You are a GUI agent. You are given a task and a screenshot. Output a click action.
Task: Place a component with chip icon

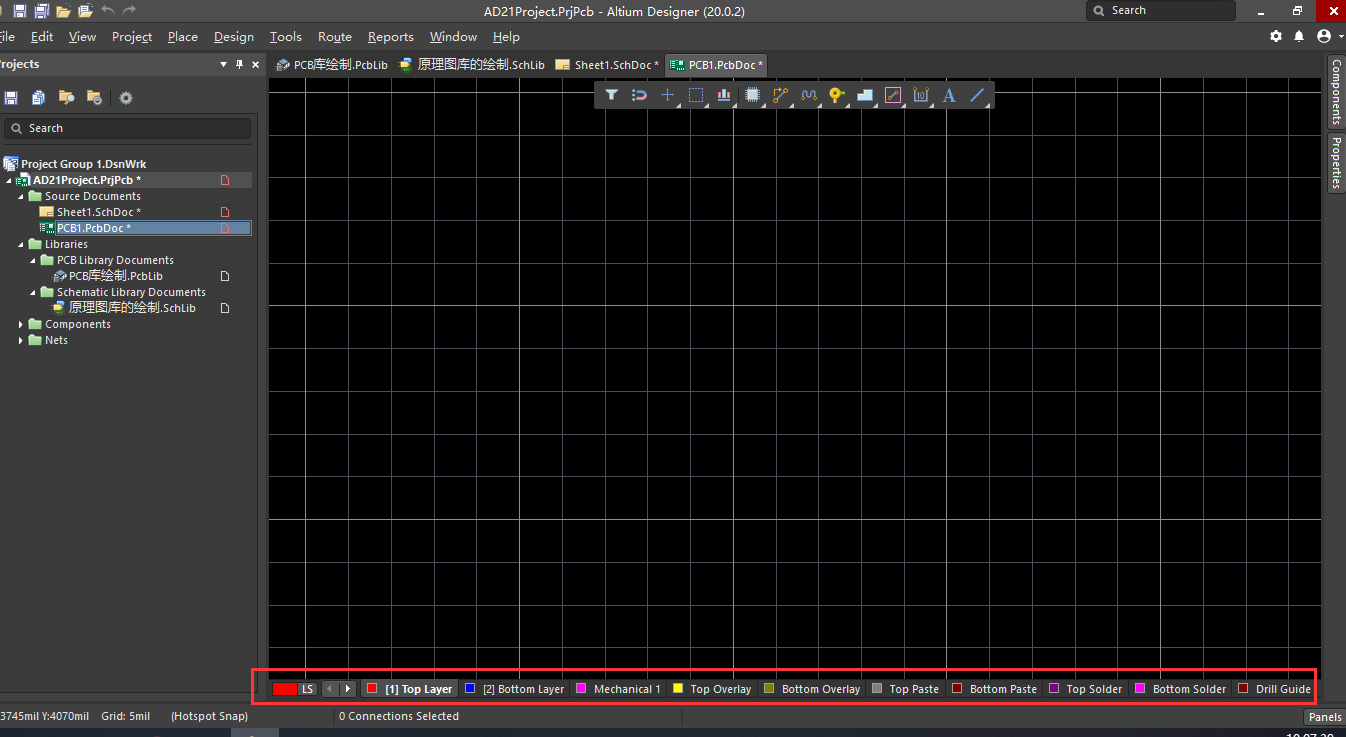click(753, 96)
